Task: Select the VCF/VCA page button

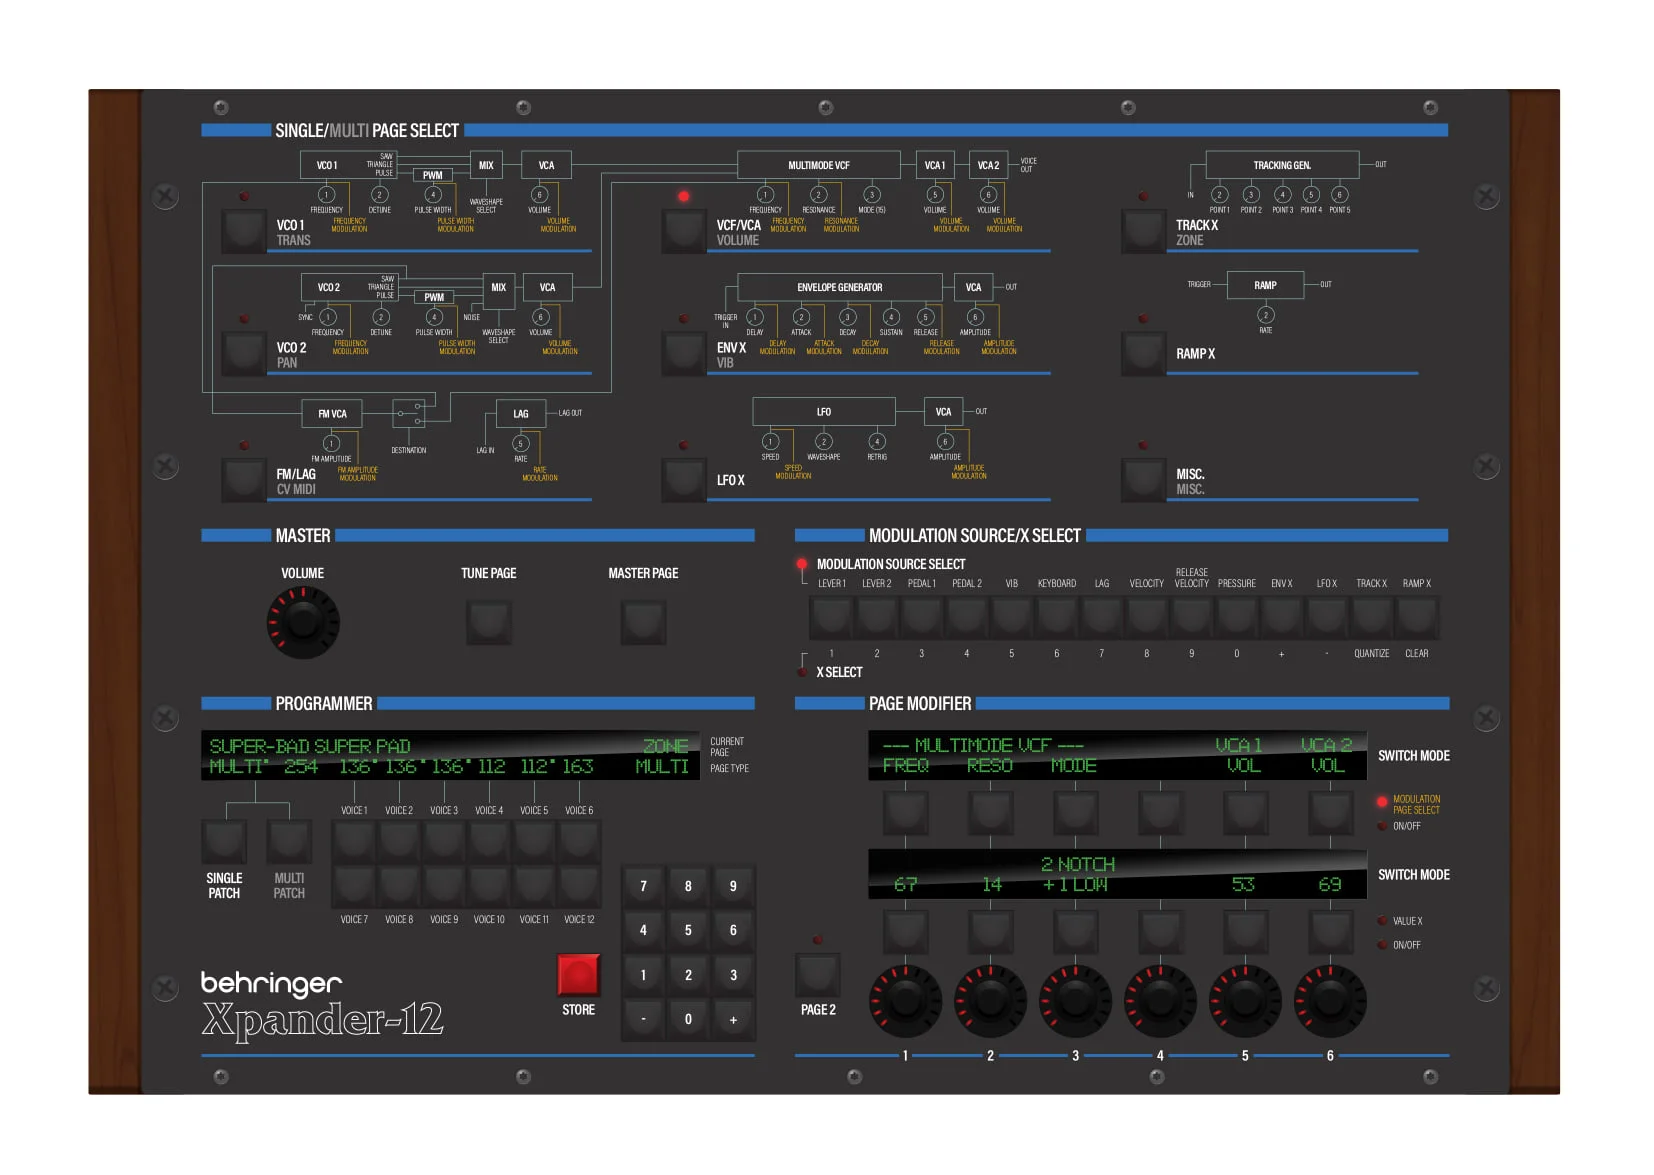Action: [x=684, y=230]
